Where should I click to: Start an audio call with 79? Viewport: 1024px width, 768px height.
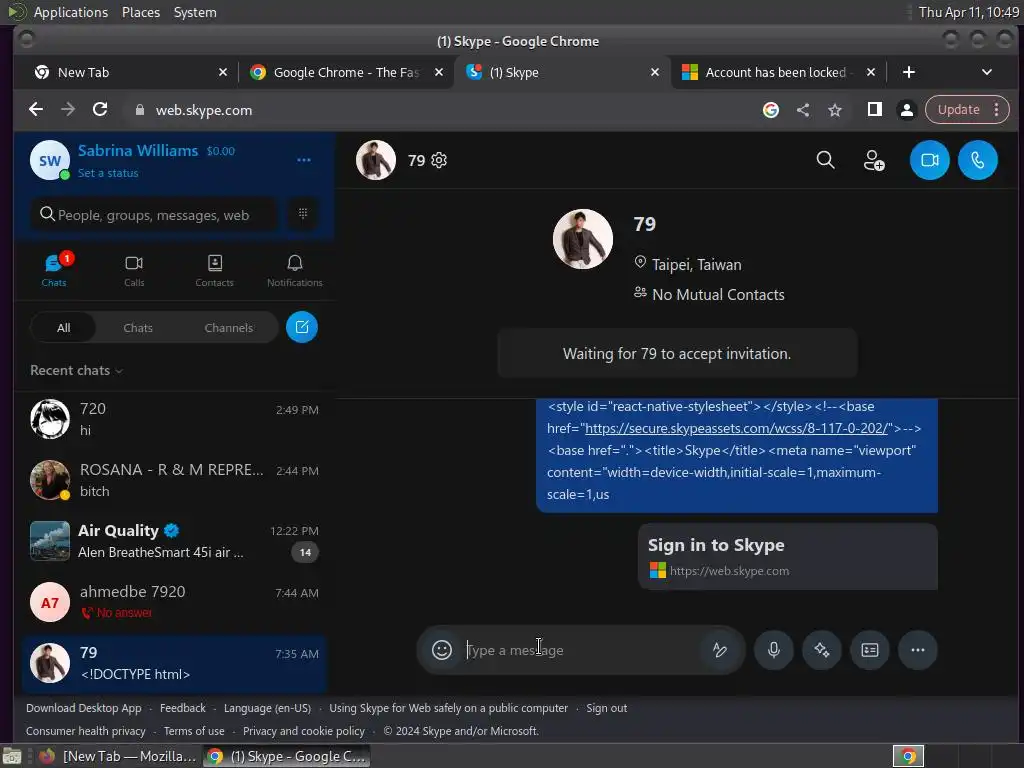[x=978, y=160]
